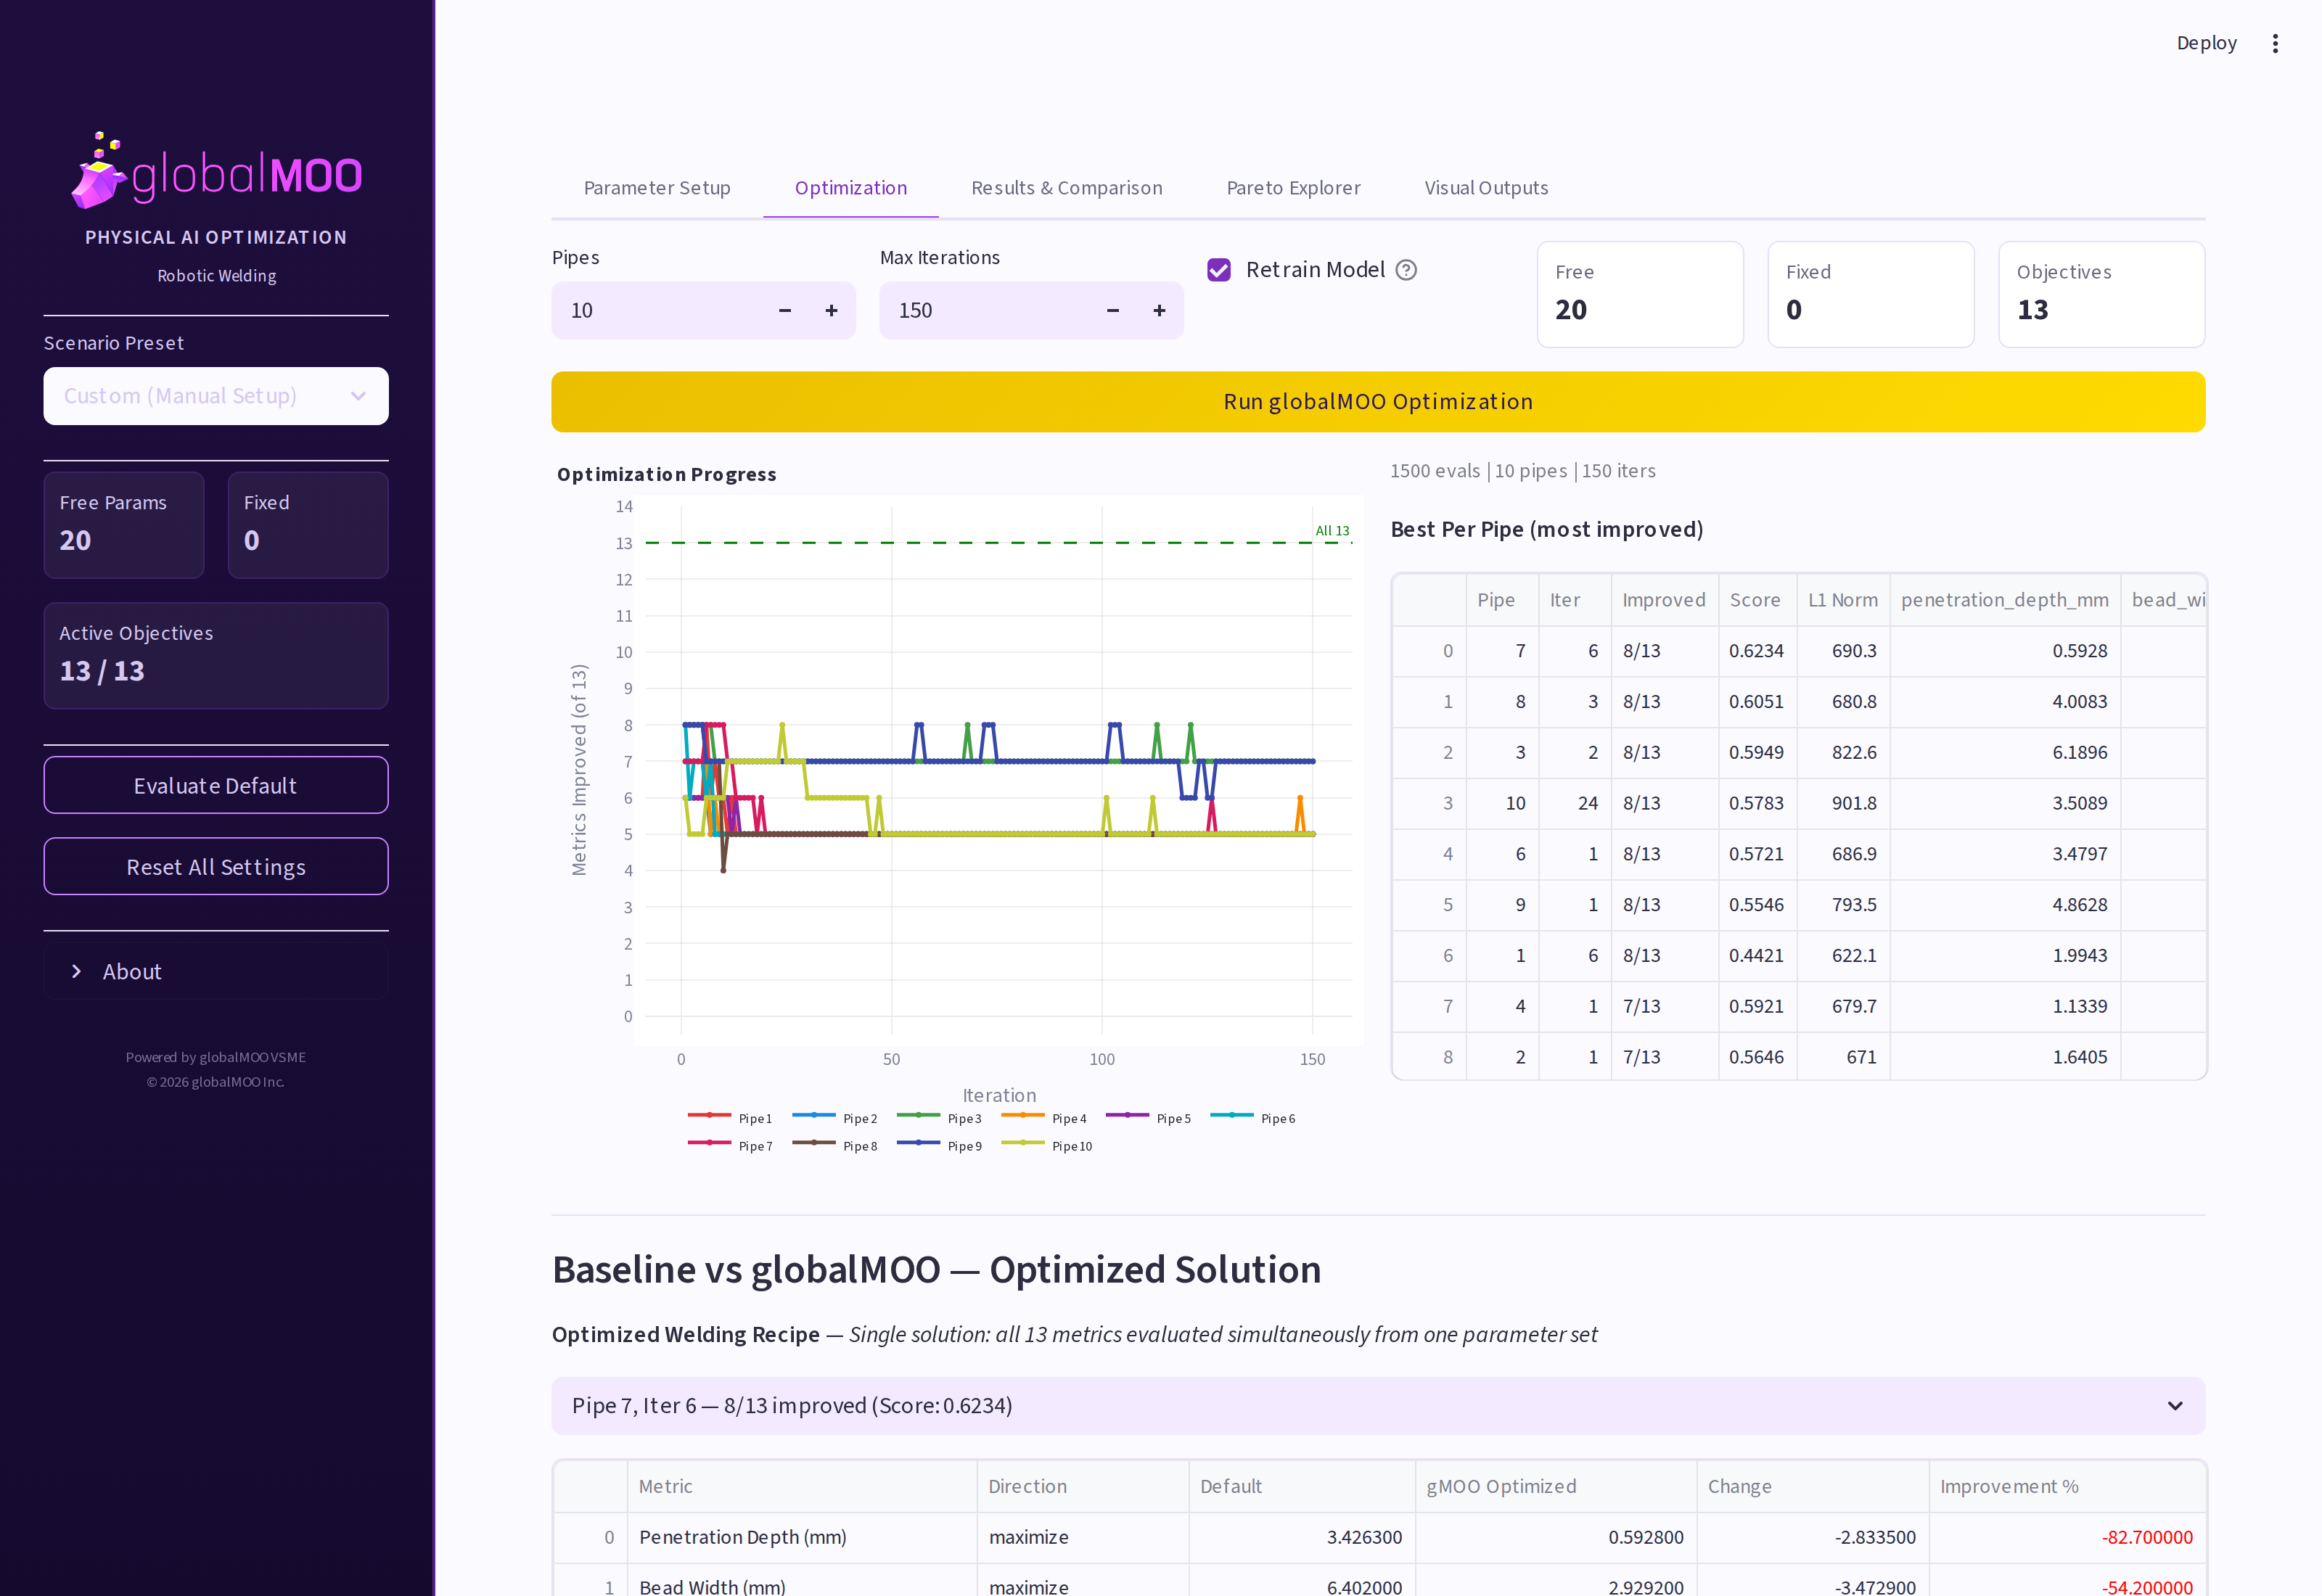The width and height of the screenshot is (2322, 1596).
Task: Sort table by L1 Norm column header
Action: (1843, 600)
